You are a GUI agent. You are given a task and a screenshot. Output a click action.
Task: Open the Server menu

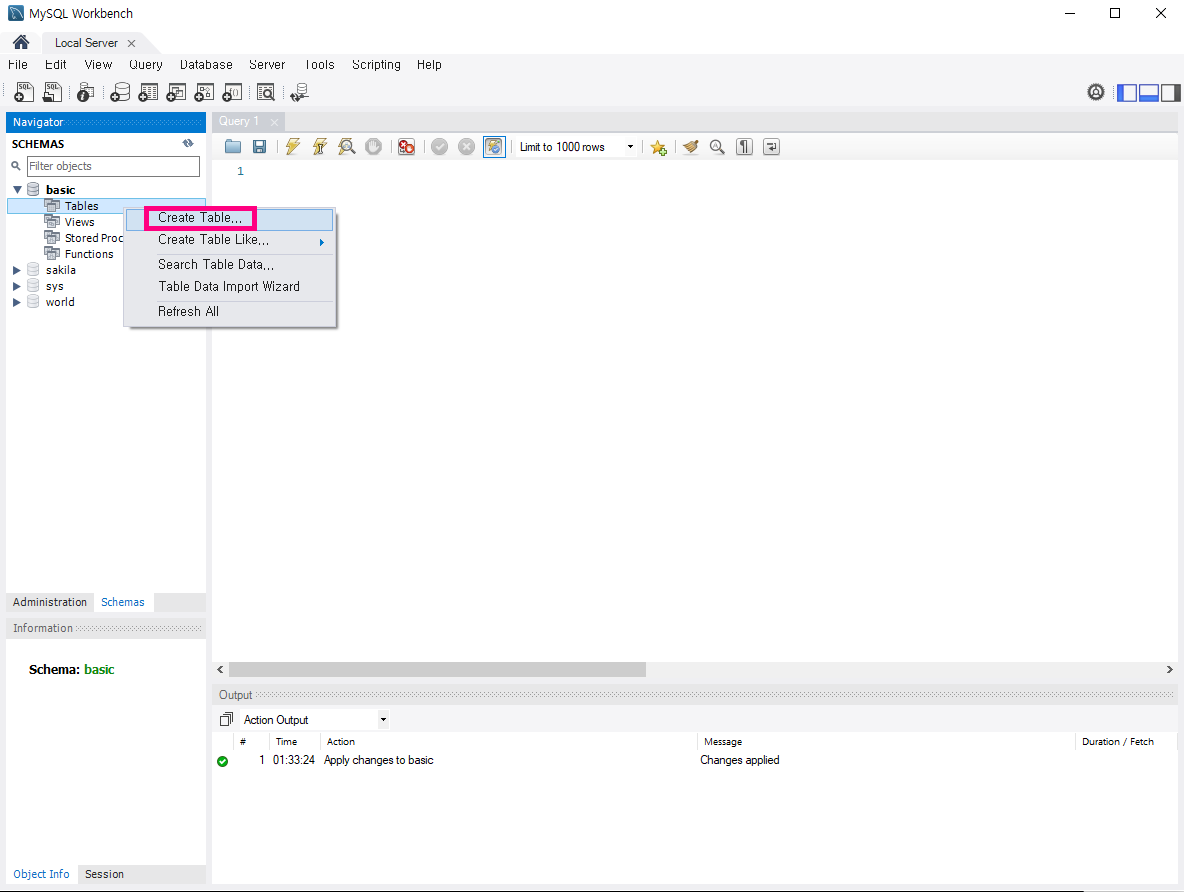coord(267,65)
